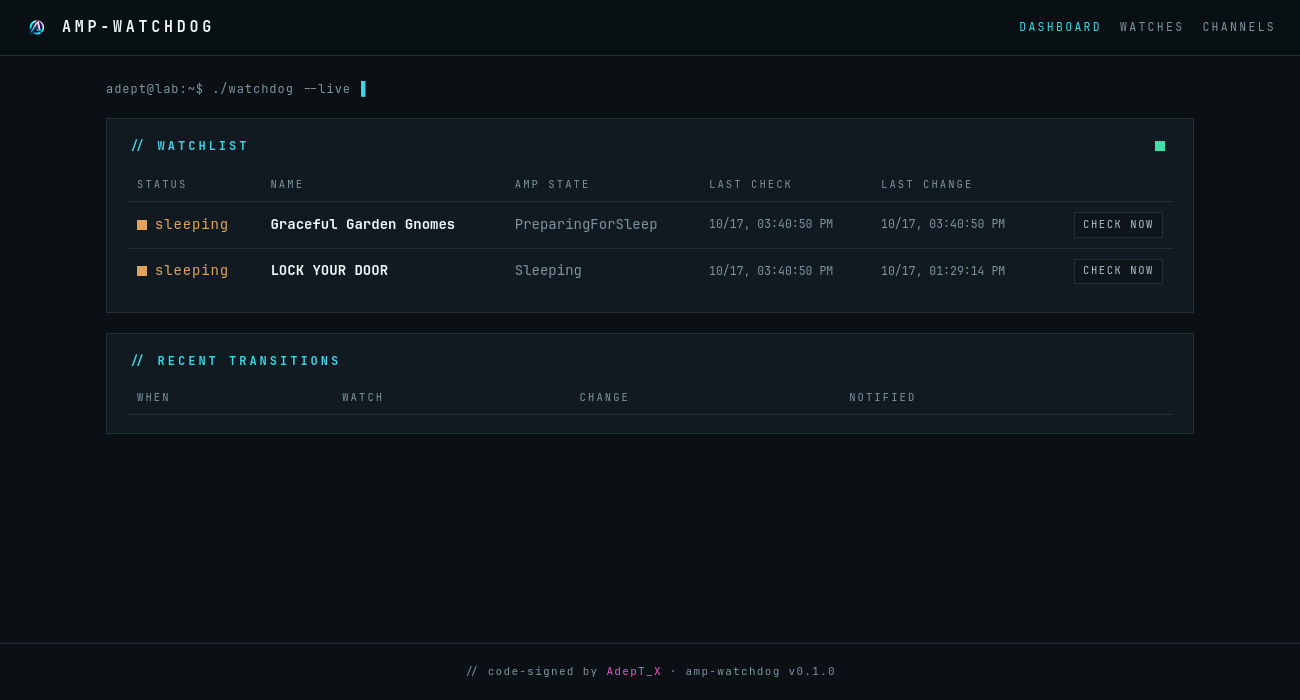Viewport: 1300px width, 700px height.
Task: Click the STATUS column header
Action: click(162, 185)
